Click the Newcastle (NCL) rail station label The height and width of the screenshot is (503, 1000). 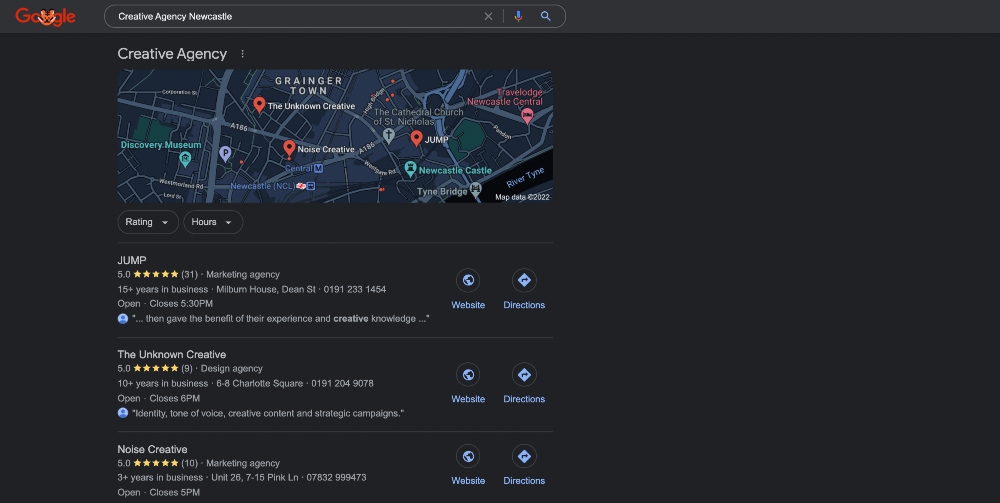pos(262,186)
